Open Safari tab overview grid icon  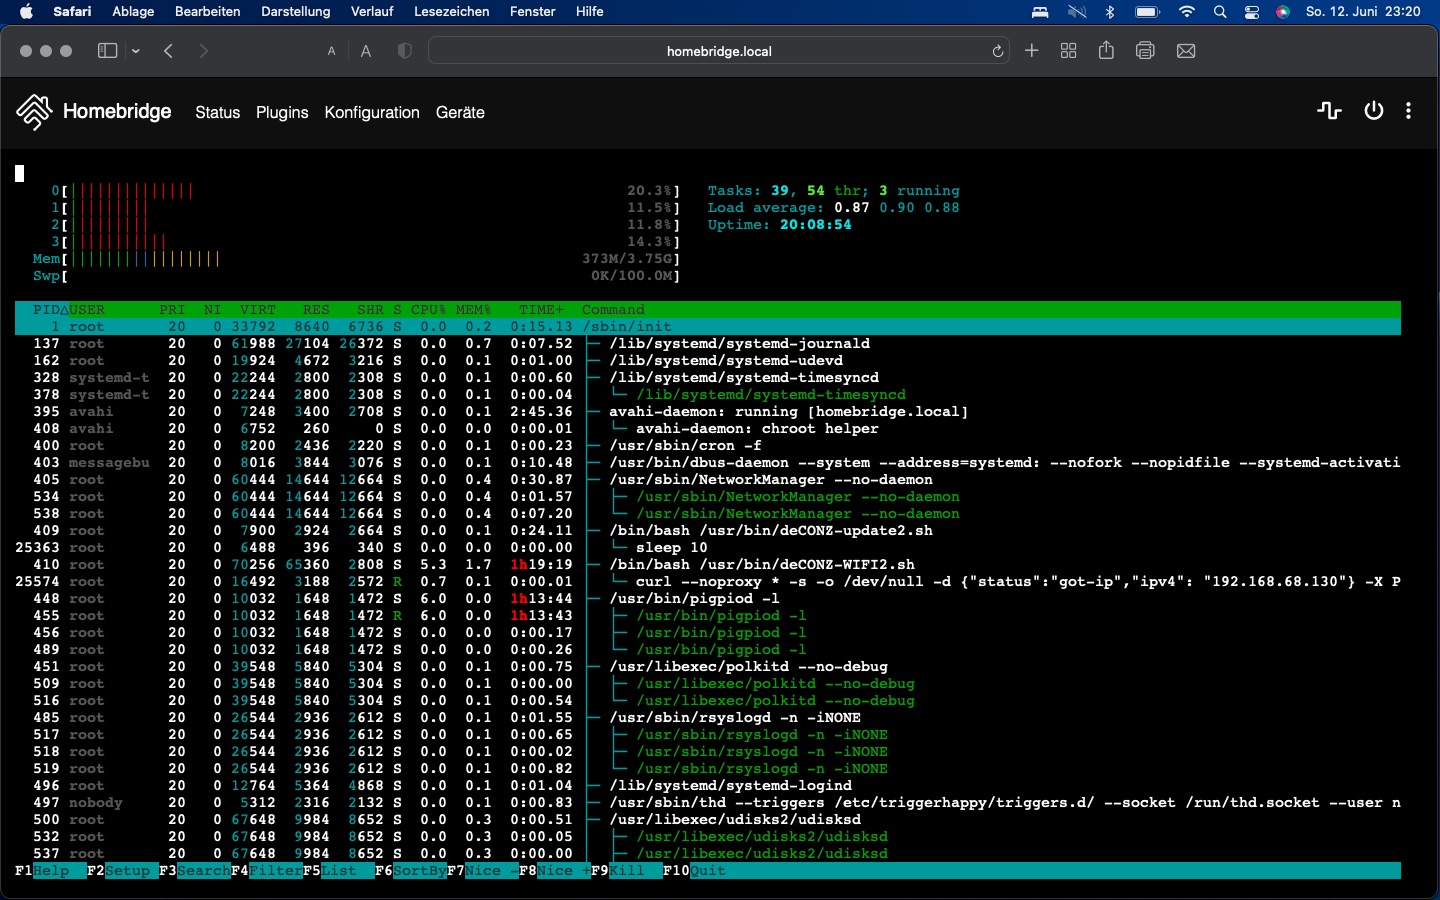(x=1068, y=51)
